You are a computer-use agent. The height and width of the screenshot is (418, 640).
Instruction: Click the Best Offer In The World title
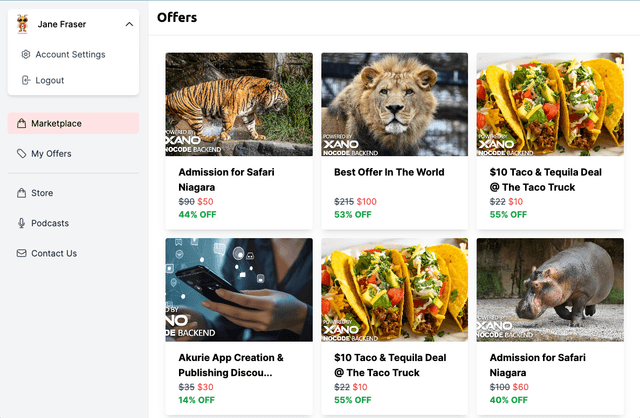tap(389, 172)
